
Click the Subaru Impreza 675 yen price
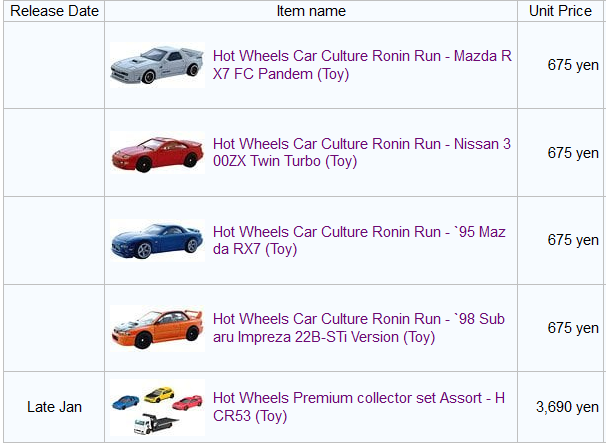pyautogui.click(x=573, y=328)
